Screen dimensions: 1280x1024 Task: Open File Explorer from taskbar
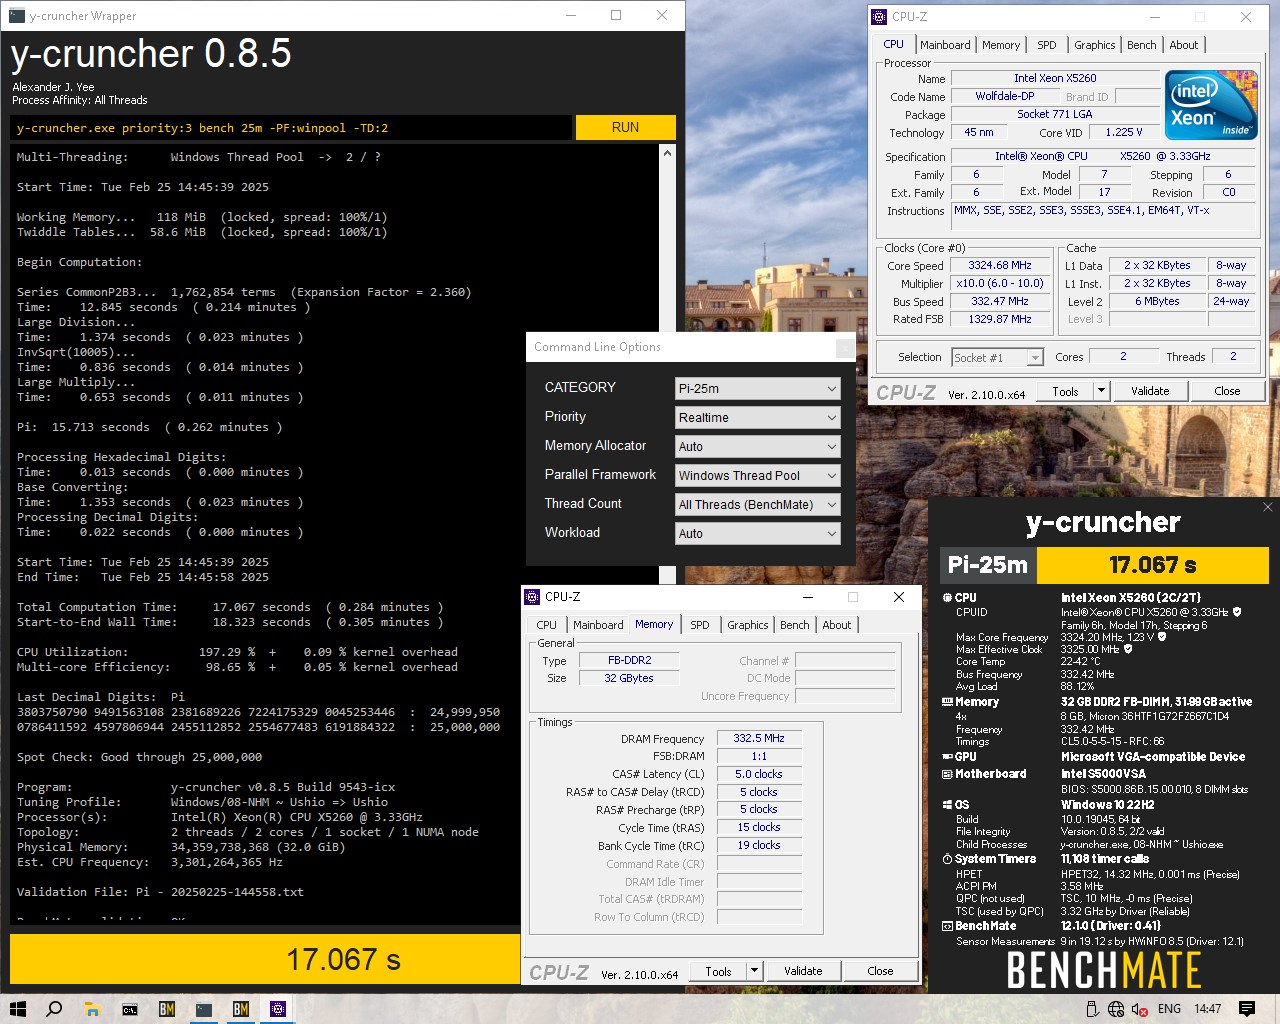pos(92,1009)
